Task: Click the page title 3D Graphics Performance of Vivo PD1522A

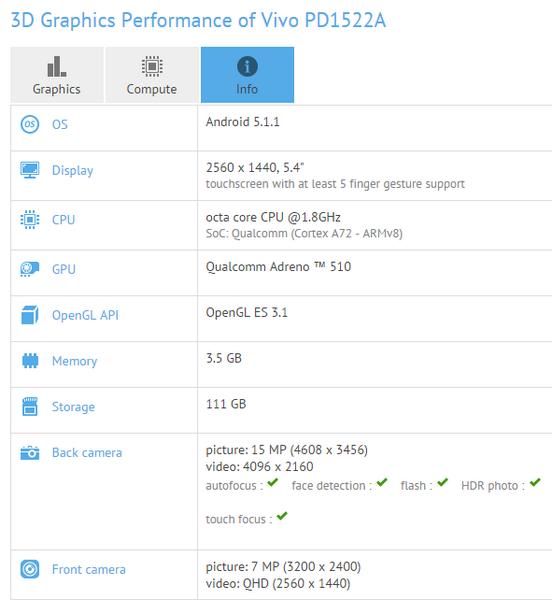Action: point(199,20)
